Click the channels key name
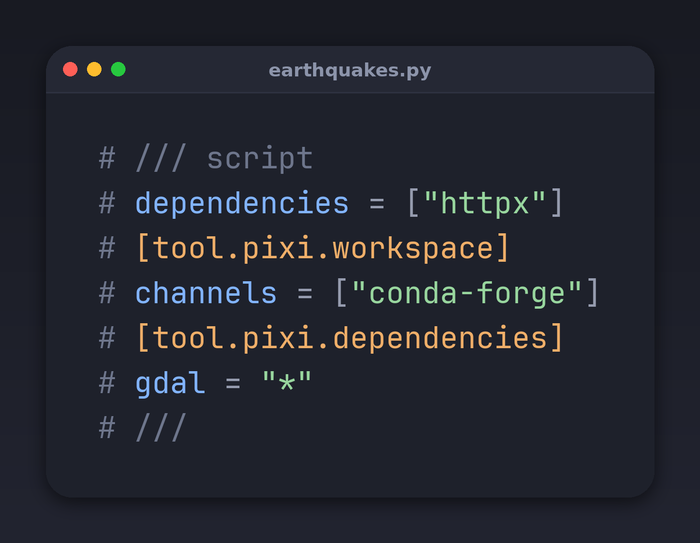Viewport: 700px width, 543px height. [206, 293]
